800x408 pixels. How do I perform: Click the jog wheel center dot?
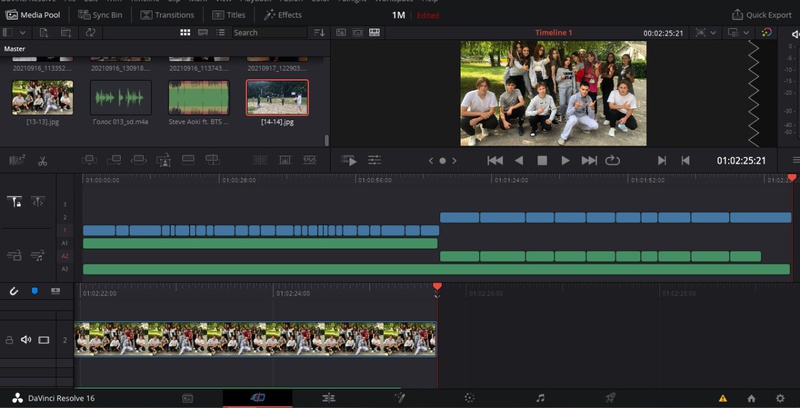click(x=442, y=161)
